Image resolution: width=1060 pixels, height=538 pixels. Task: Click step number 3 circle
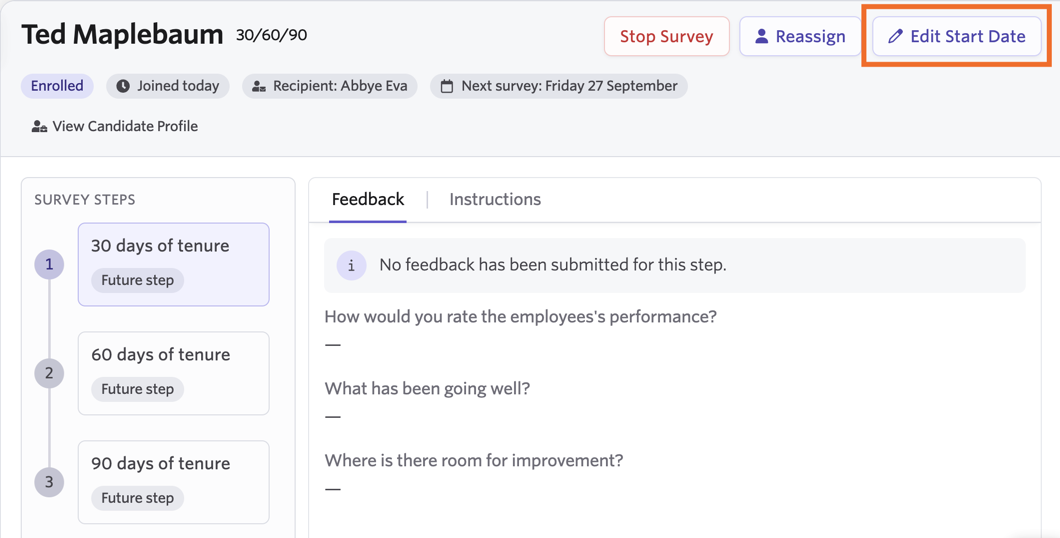[x=49, y=482]
